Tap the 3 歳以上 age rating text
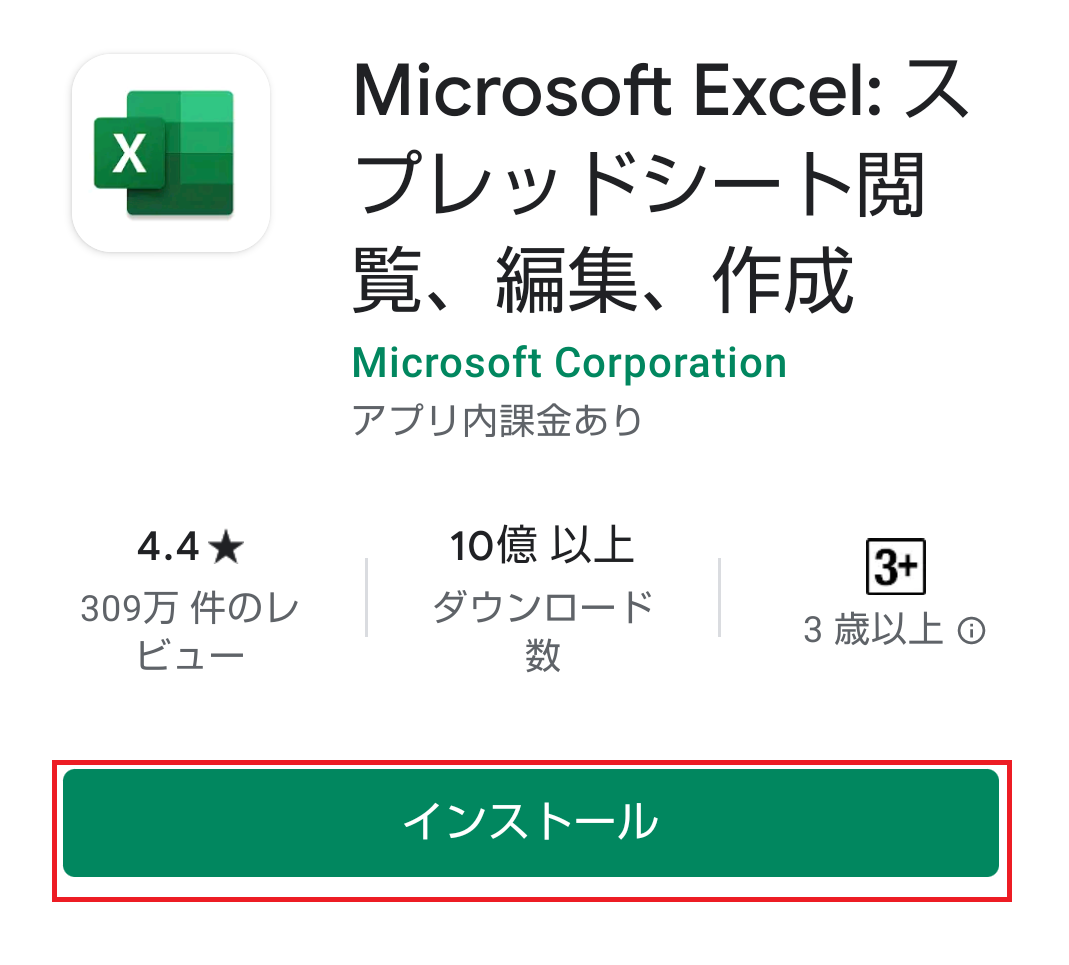This screenshot has height=965, width=1069. click(873, 629)
